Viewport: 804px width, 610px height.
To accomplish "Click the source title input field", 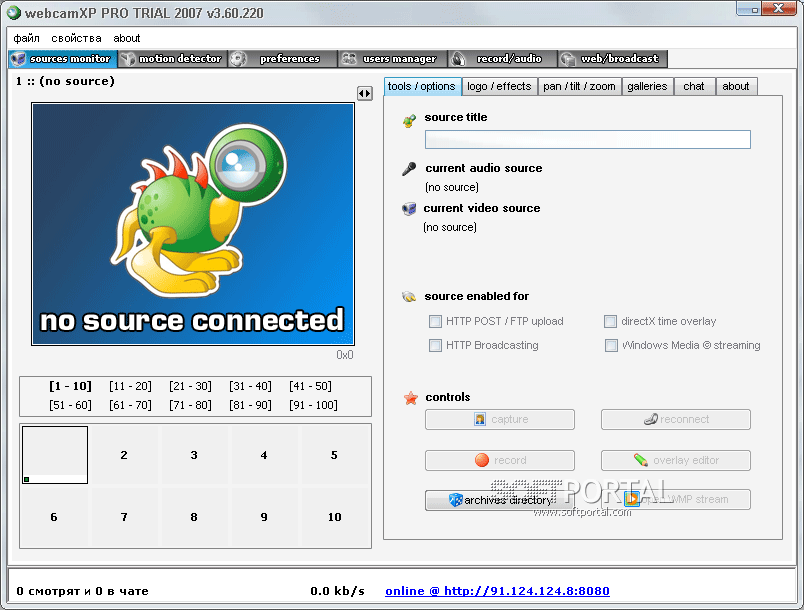I will pos(588,139).
